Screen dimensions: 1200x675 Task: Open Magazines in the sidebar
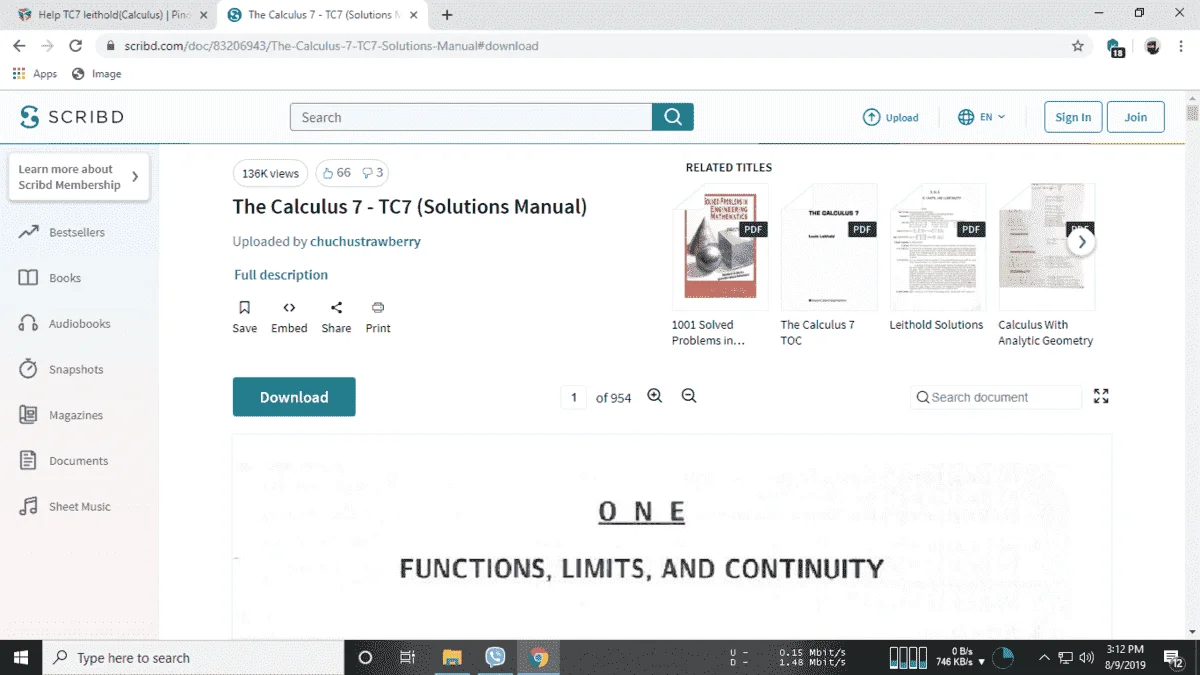pyautogui.click(x=61, y=415)
